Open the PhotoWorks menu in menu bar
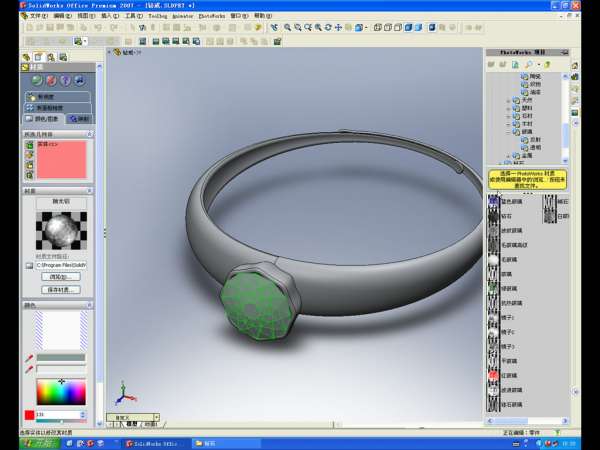The width and height of the screenshot is (600, 450). [x=211, y=17]
